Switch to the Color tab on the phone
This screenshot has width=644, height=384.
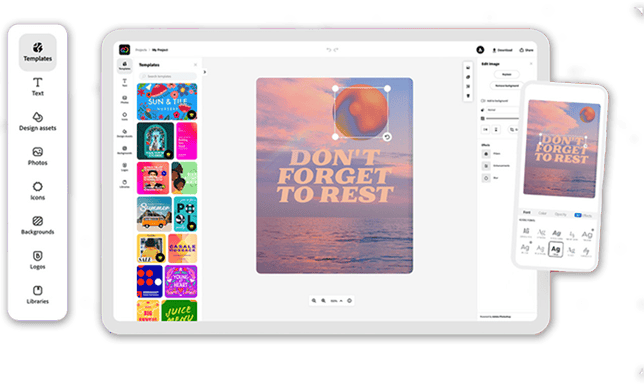542,213
